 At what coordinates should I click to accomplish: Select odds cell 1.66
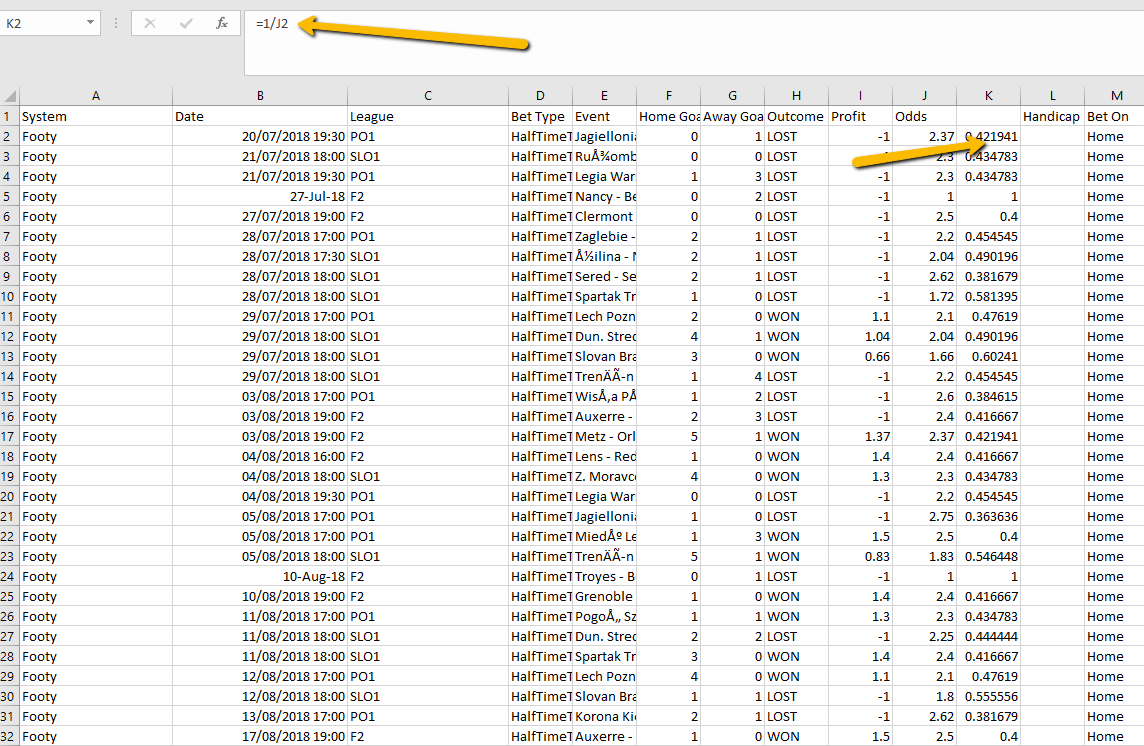click(924, 356)
